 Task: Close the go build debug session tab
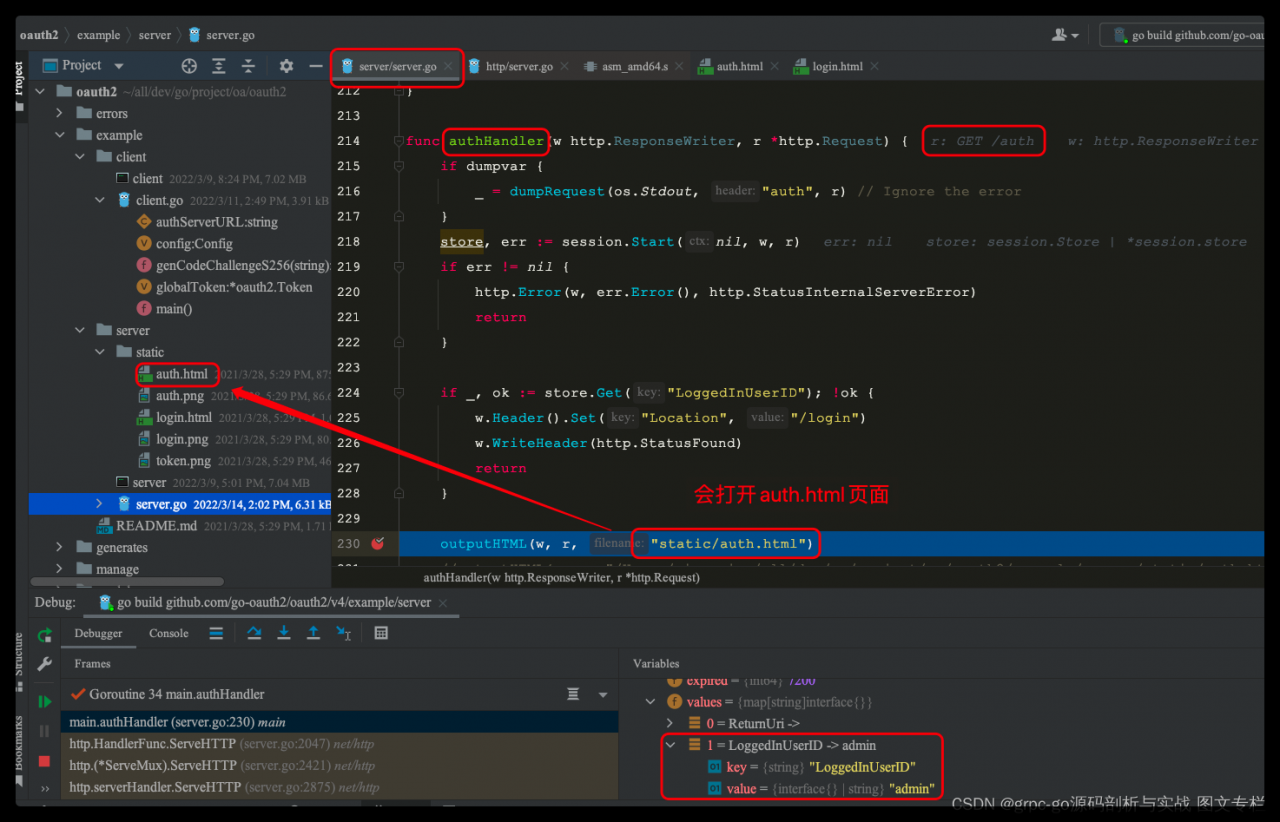444,603
